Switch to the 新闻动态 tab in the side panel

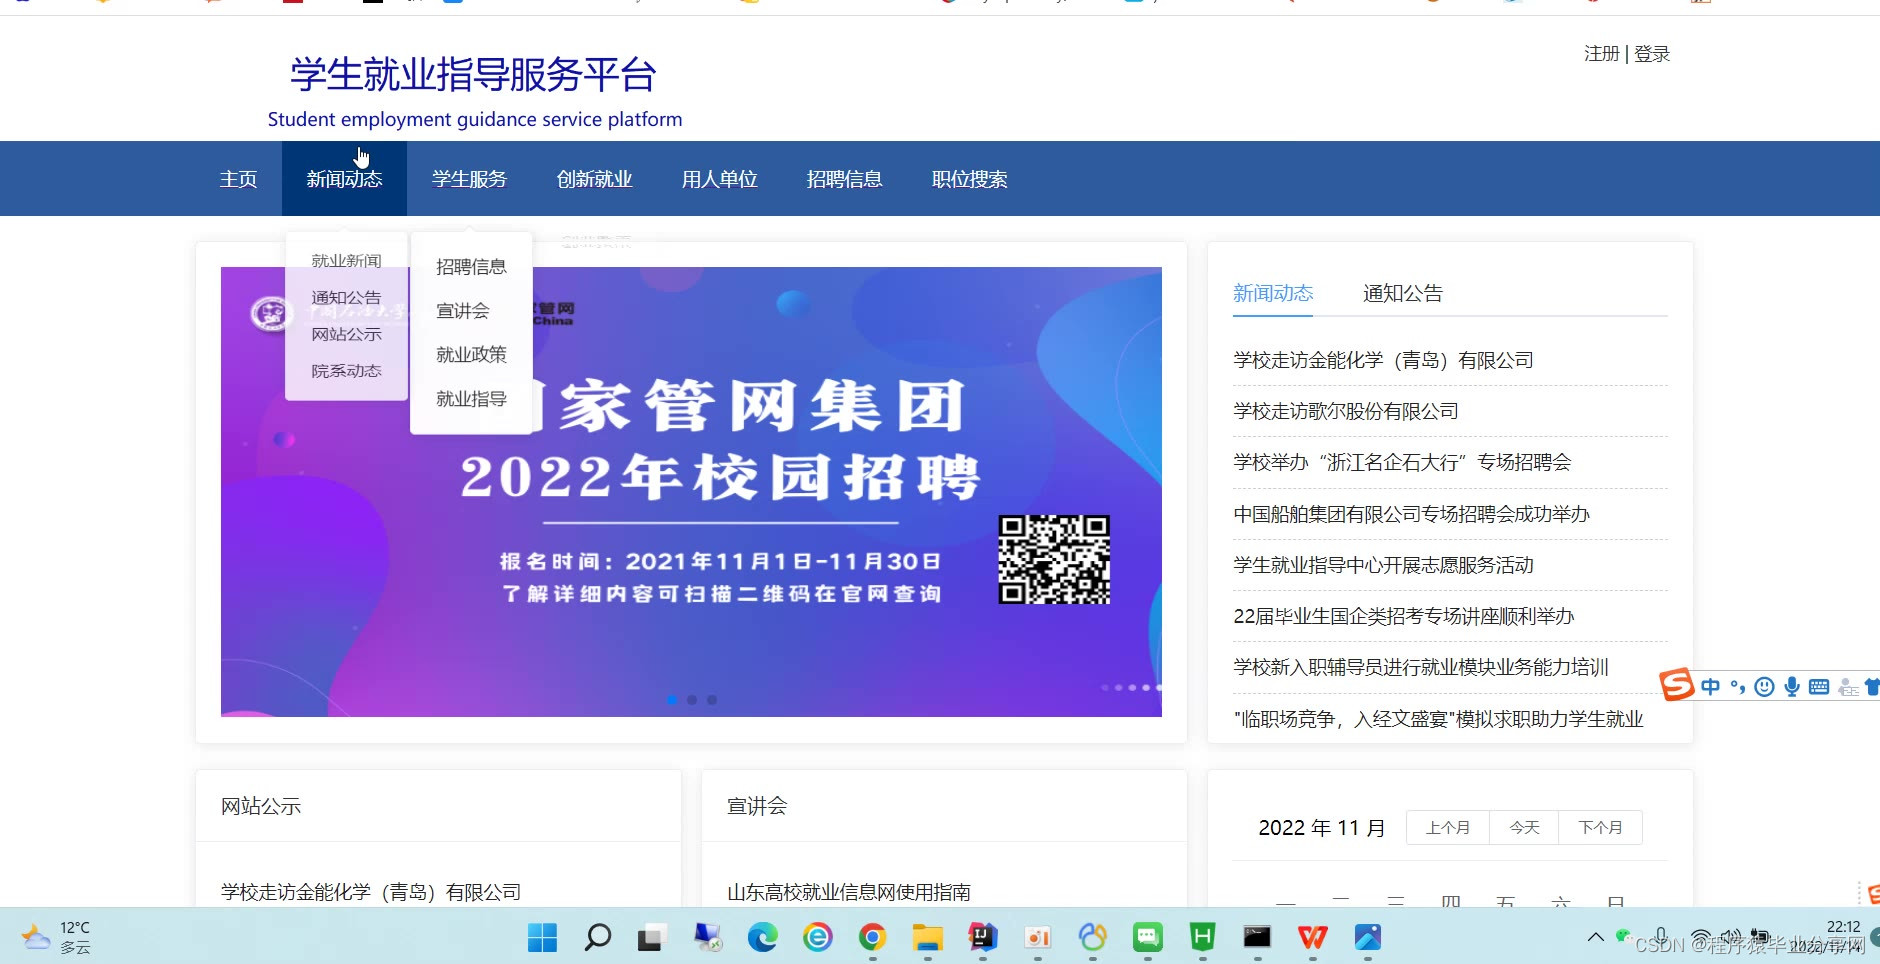point(1272,293)
